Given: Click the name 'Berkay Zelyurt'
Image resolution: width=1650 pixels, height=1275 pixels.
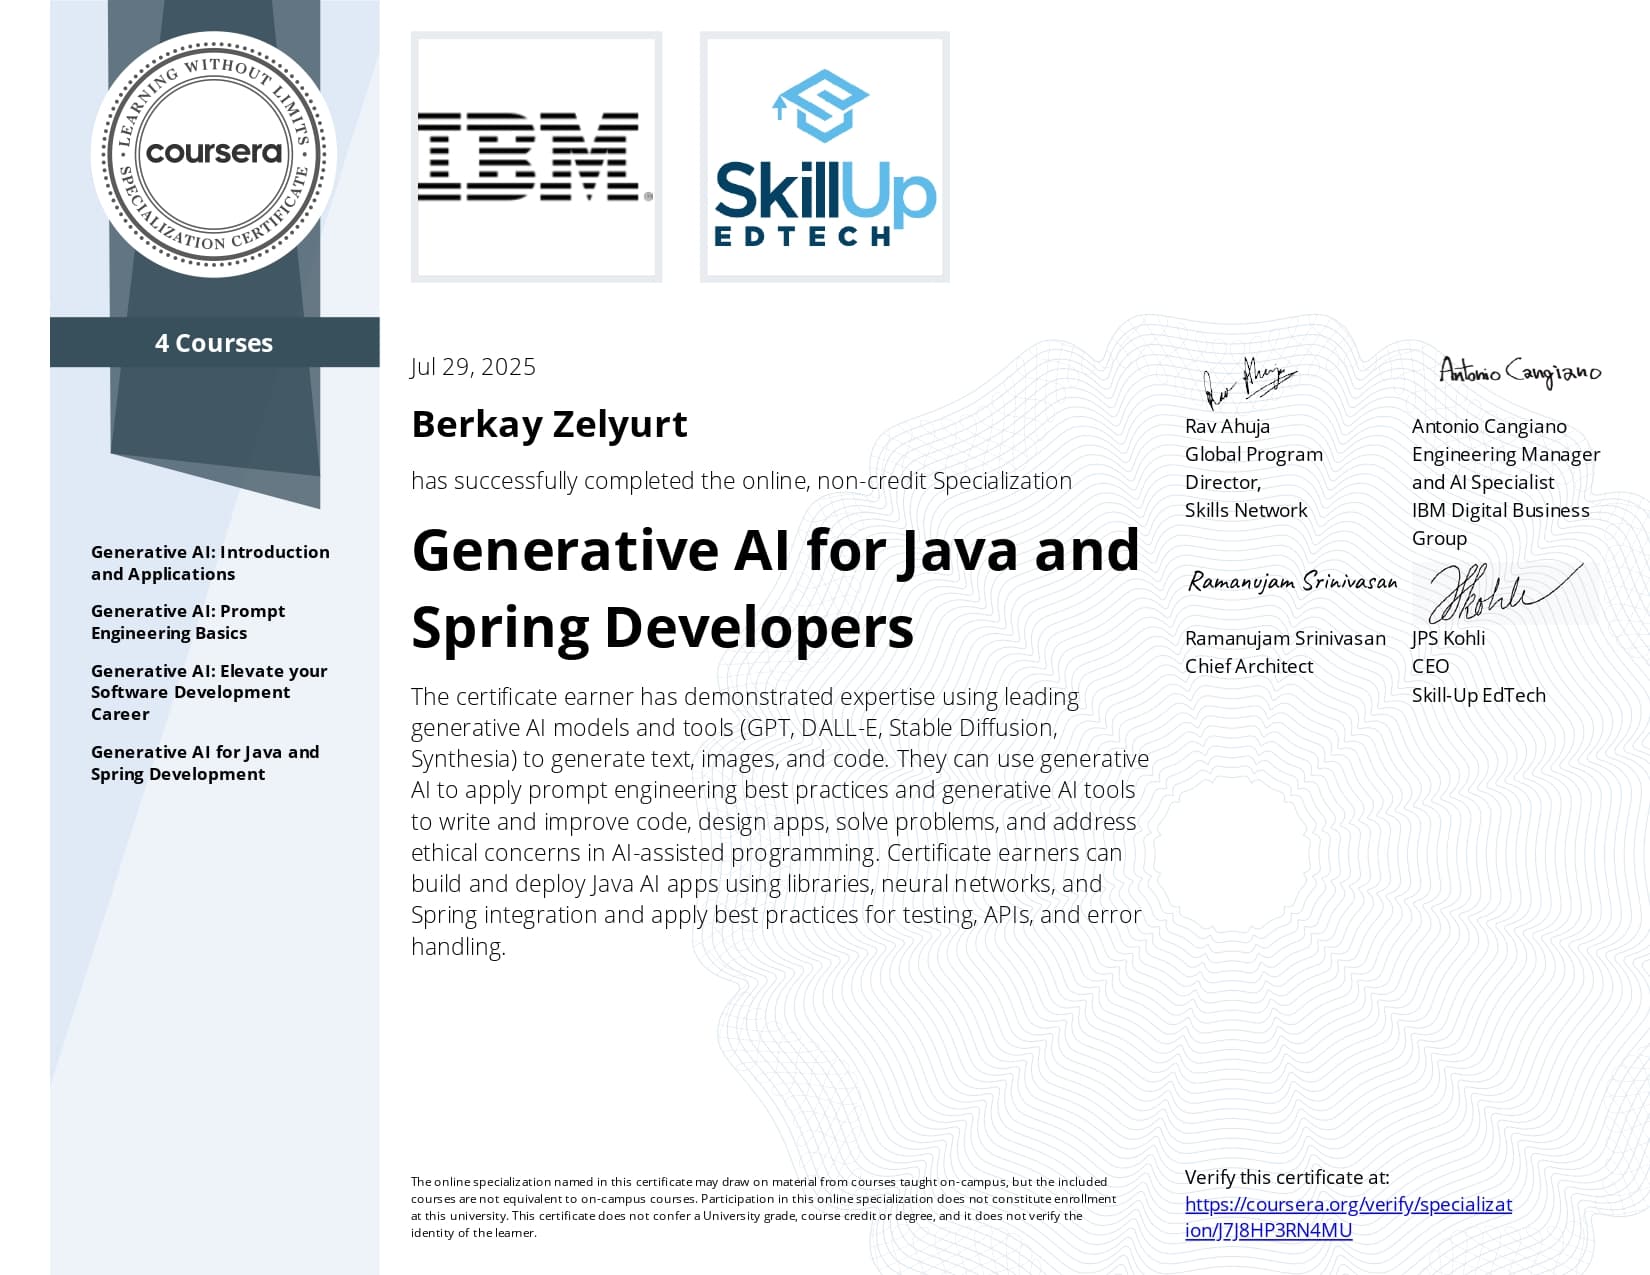Looking at the screenshot, I should pyautogui.click(x=549, y=424).
